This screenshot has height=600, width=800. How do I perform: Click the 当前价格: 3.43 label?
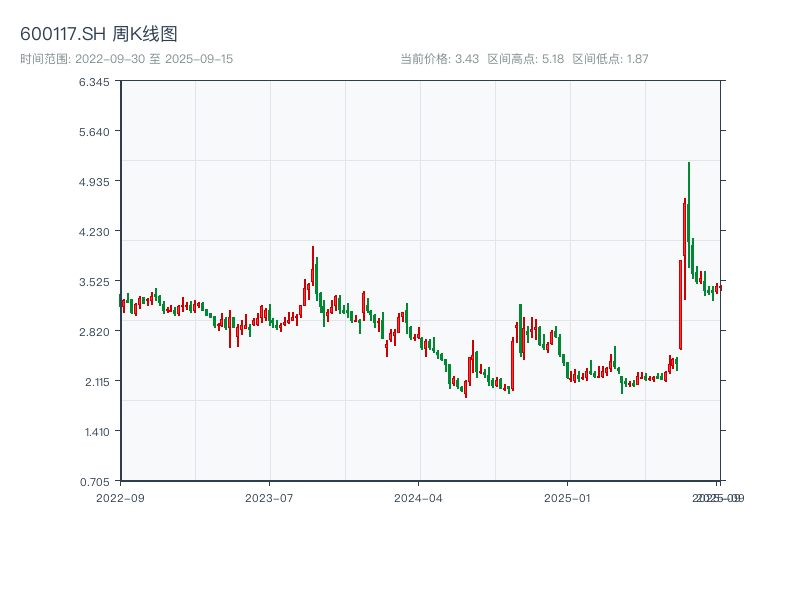coord(439,59)
